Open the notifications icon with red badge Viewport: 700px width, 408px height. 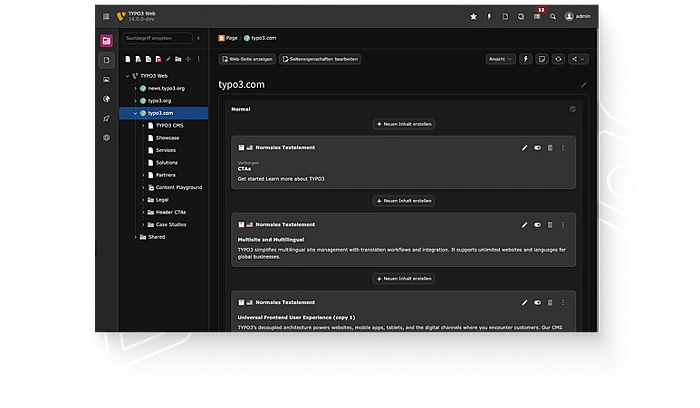coord(537,16)
